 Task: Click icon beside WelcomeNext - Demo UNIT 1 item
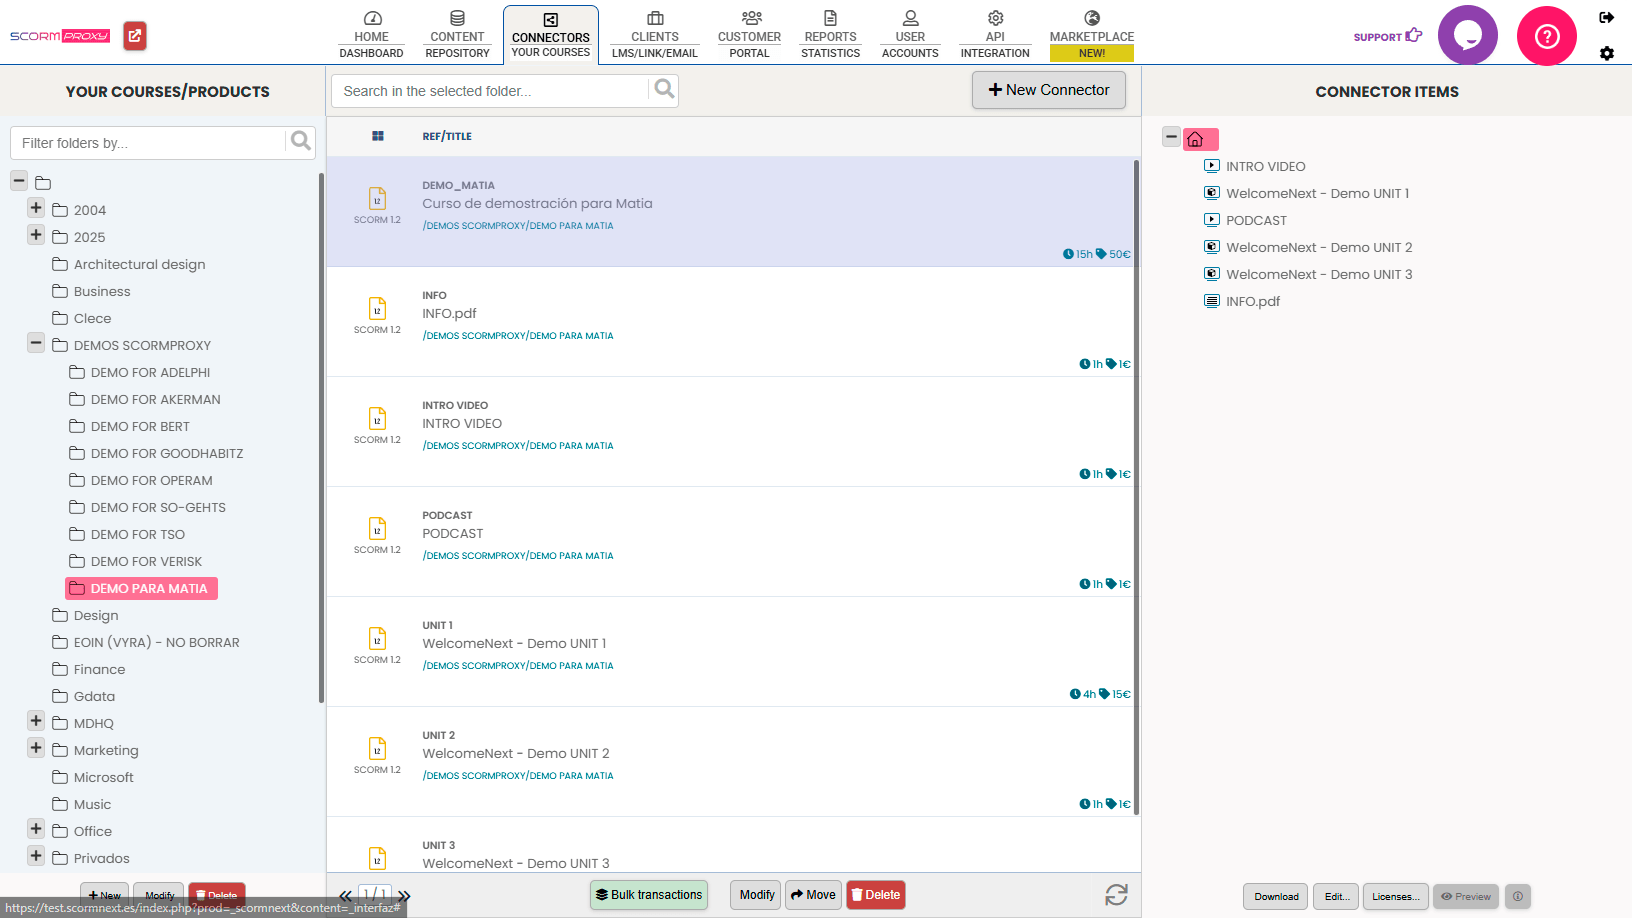click(x=1212, y=193)
